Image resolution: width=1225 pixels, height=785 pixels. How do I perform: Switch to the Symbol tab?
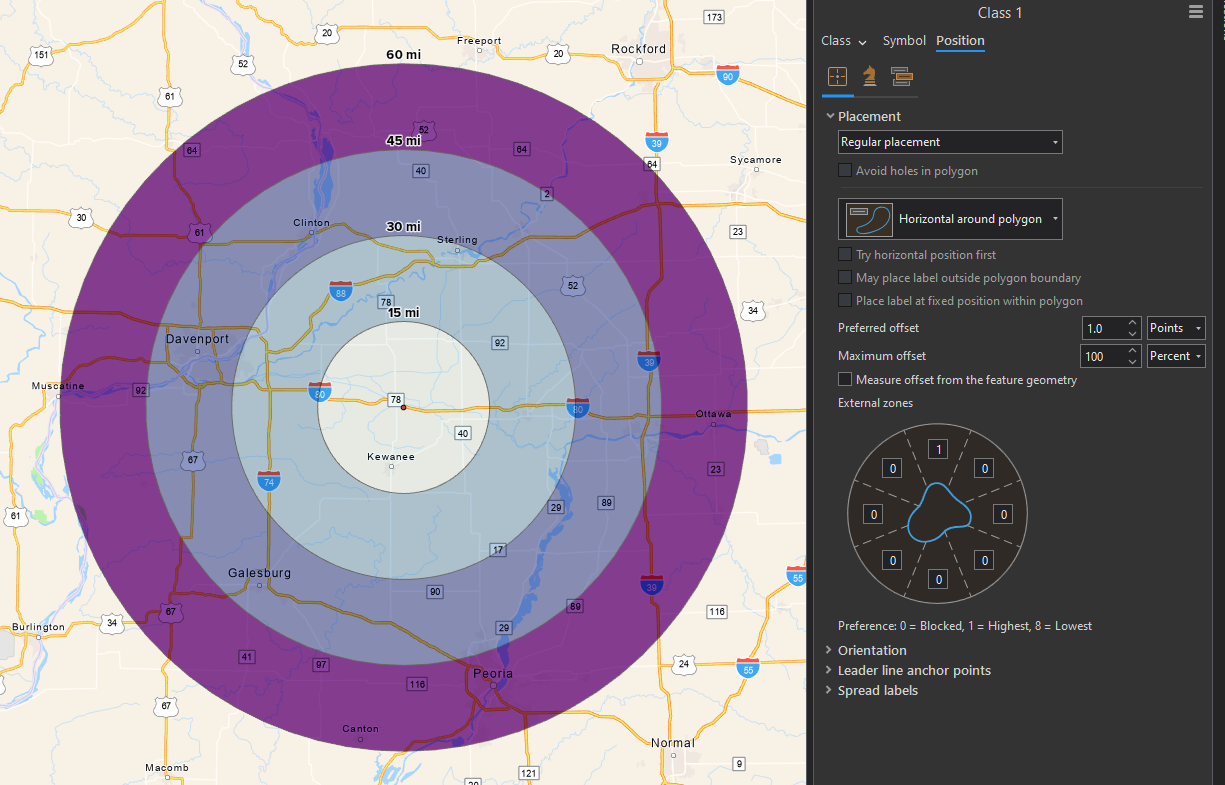(x=904, y=40)
